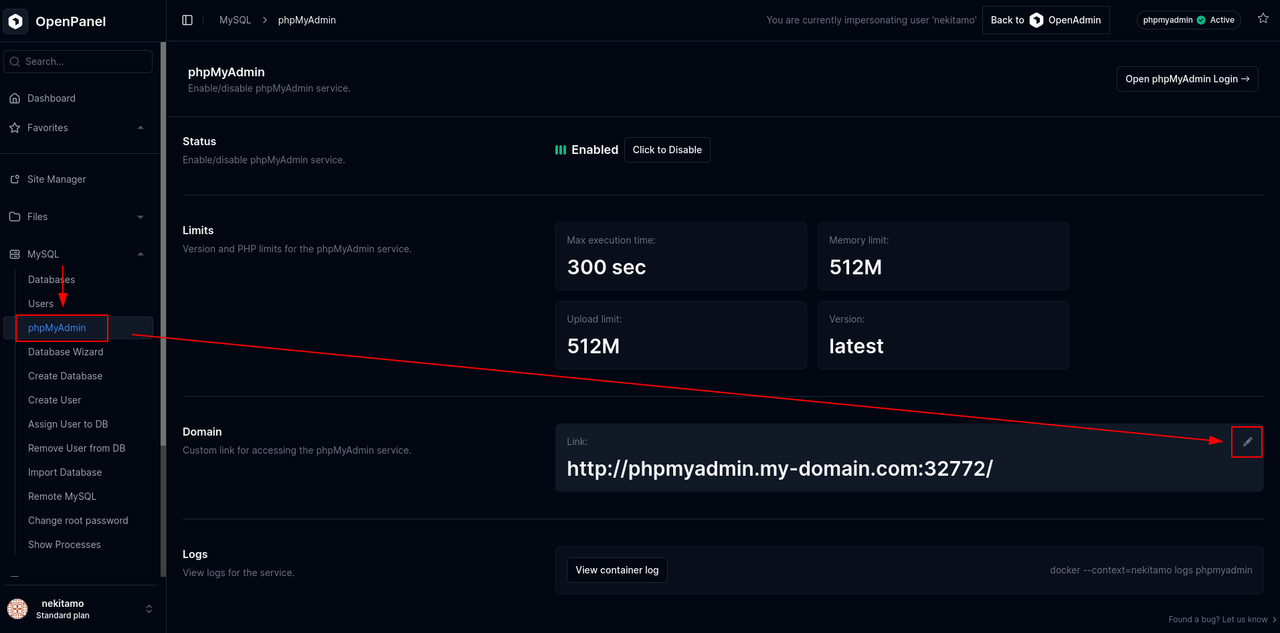Click Click to Disable button

click(667, 150)
